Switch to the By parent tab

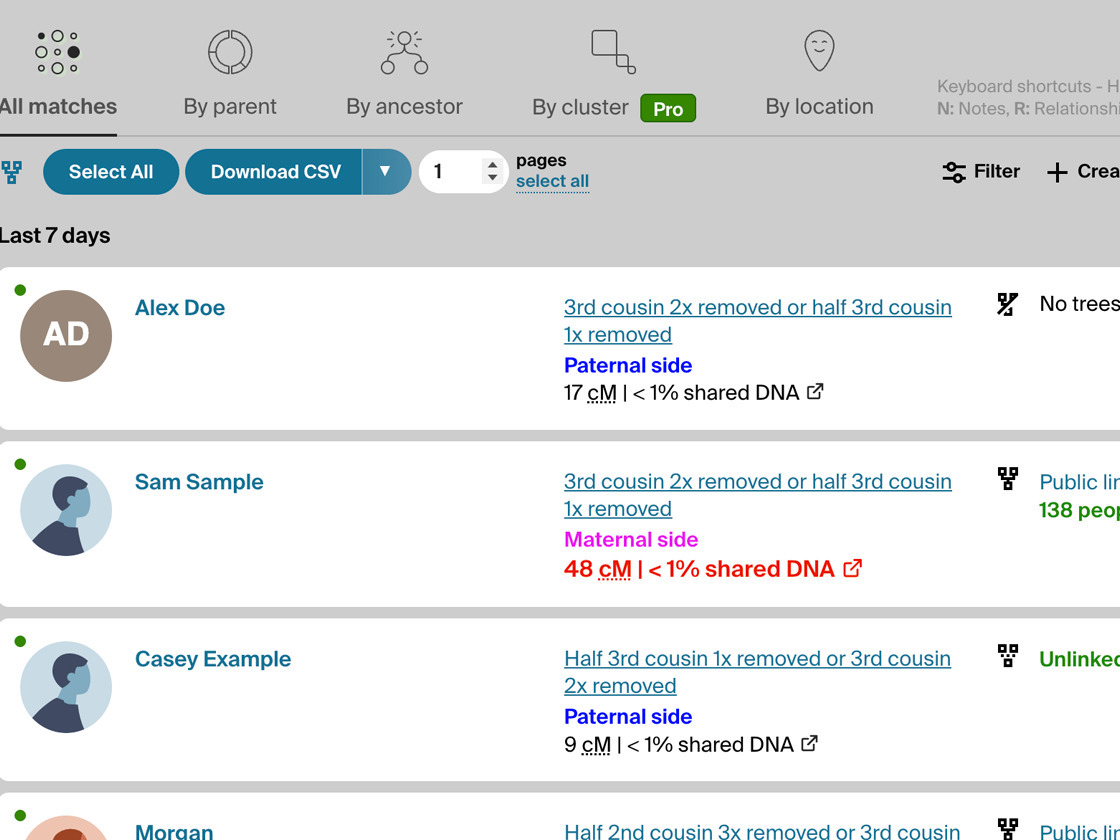point(230,107)
